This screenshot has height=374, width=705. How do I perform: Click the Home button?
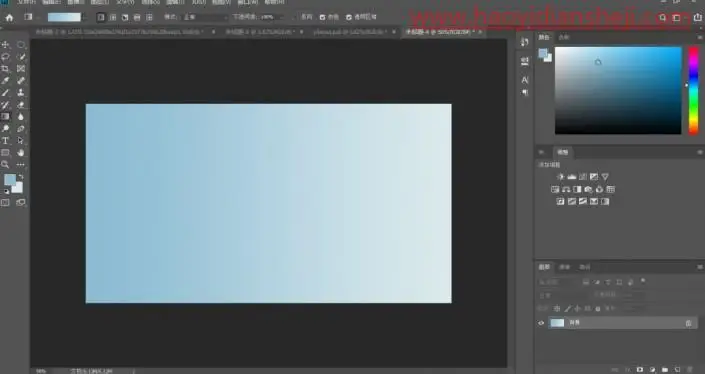[x=9, y=18]
